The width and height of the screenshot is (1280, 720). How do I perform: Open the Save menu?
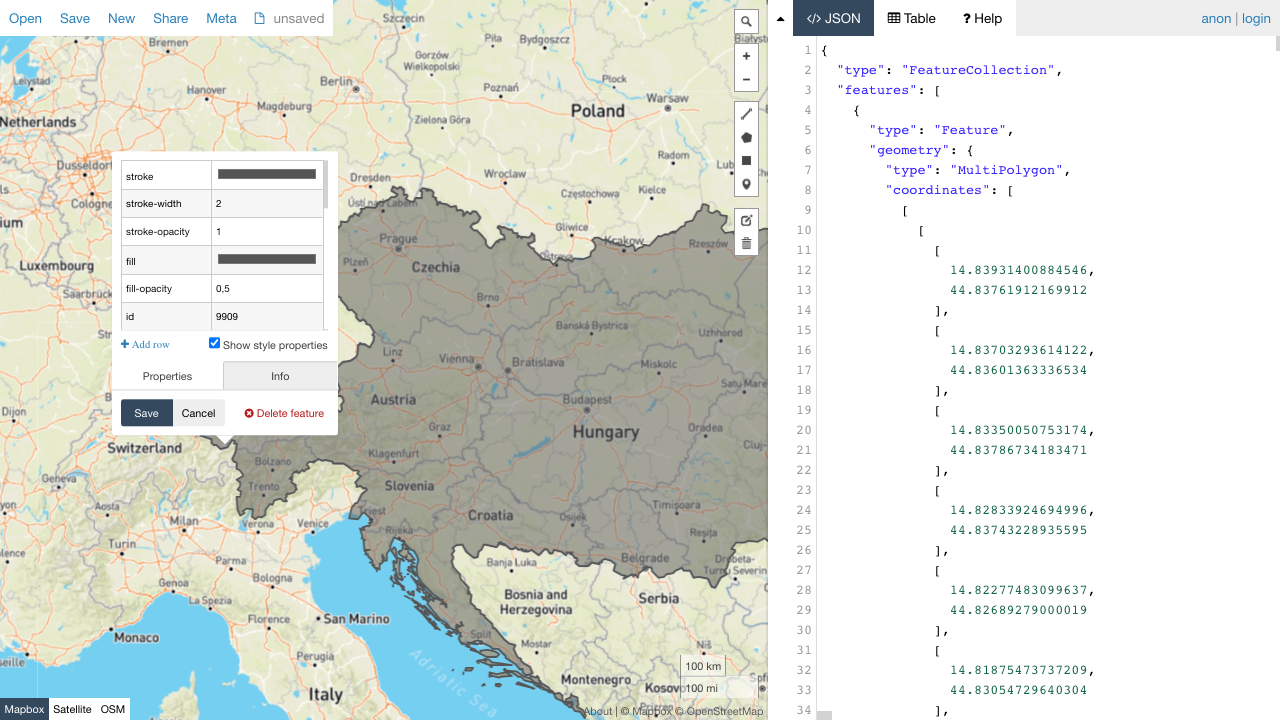[75, 18]
